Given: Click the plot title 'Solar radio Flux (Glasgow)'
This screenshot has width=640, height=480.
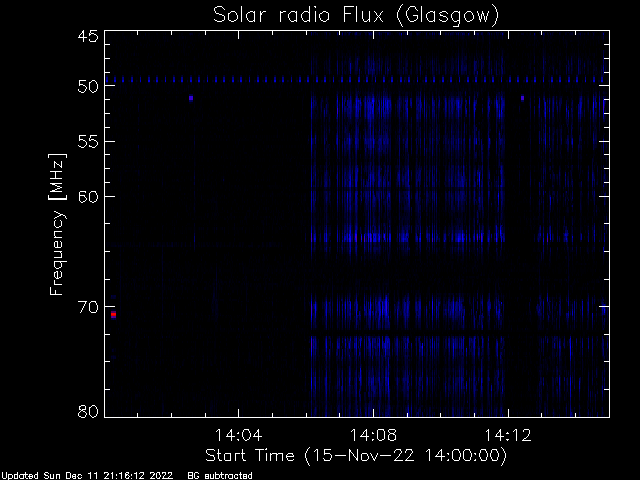Looking at the screenshot, I should click(x=356, y=16).
